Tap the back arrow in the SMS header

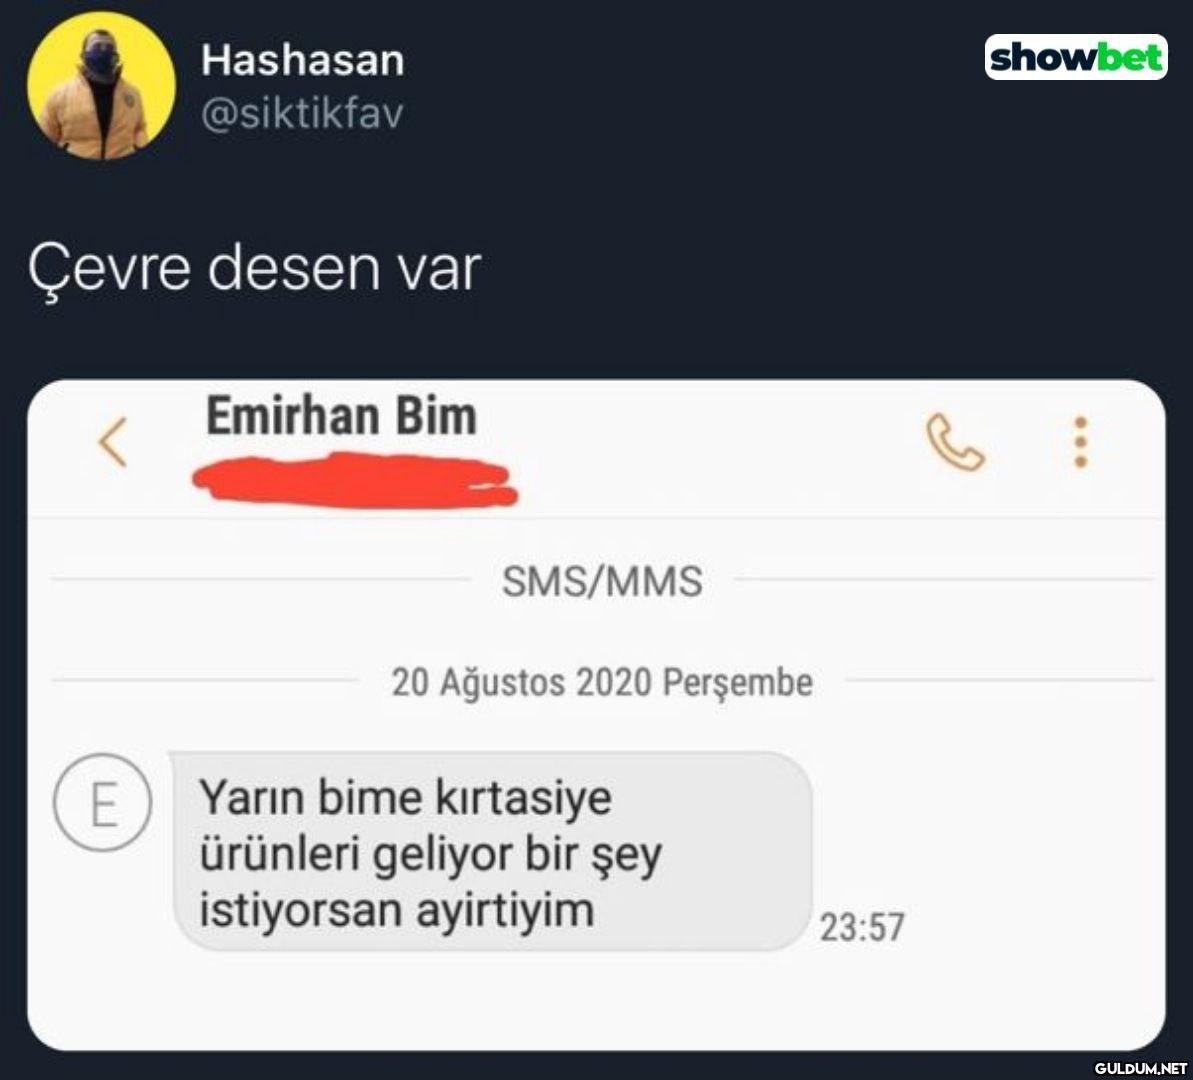(x=113, y=441)
